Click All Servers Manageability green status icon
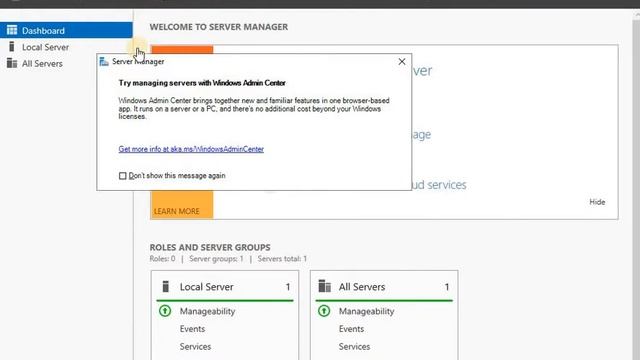Screen dimensions: 640x360 (324, 311)
